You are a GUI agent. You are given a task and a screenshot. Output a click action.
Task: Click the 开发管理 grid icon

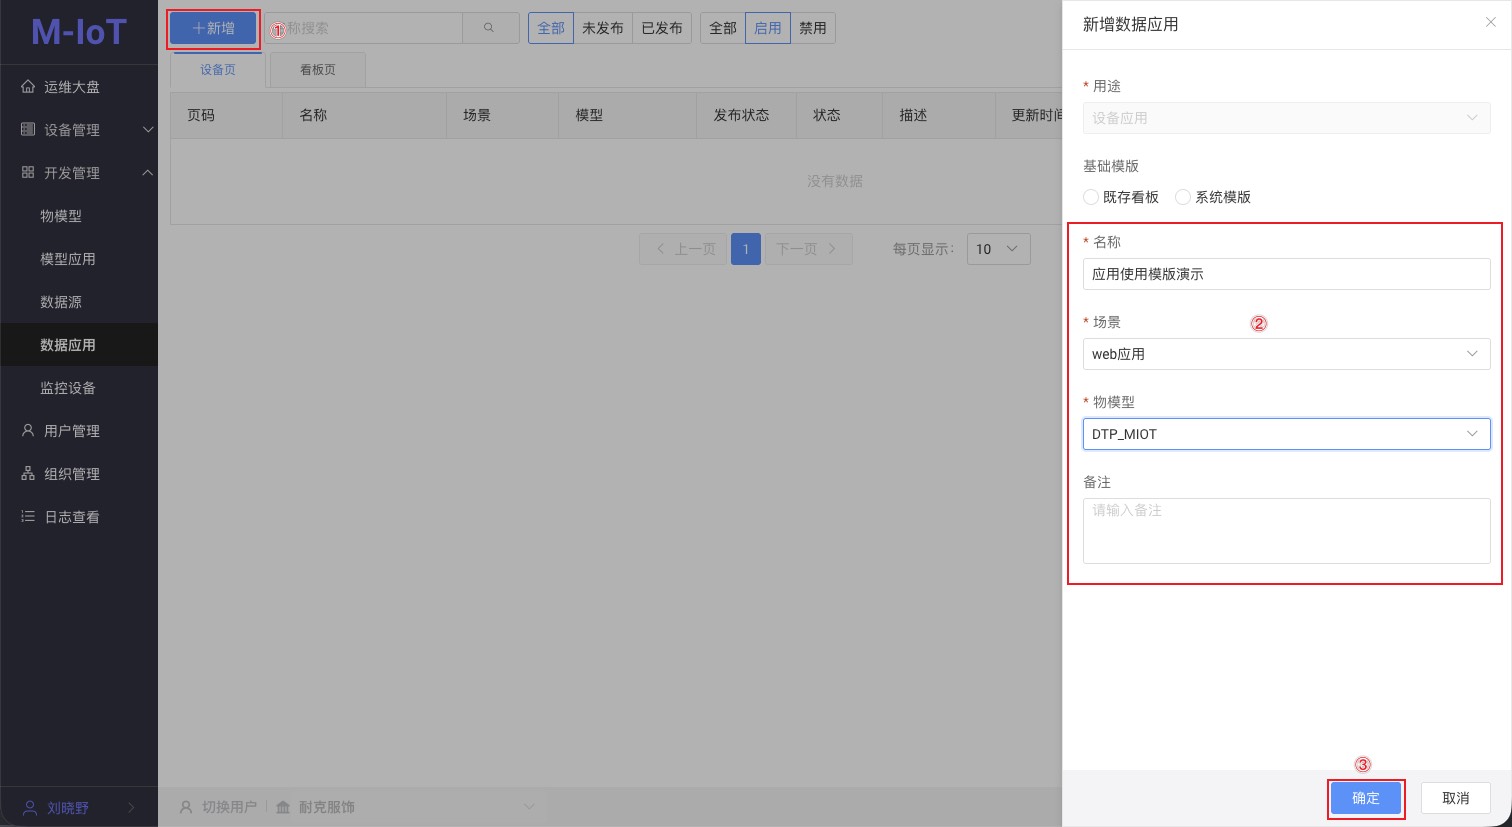pyautogui.click(x=28, y=173)
